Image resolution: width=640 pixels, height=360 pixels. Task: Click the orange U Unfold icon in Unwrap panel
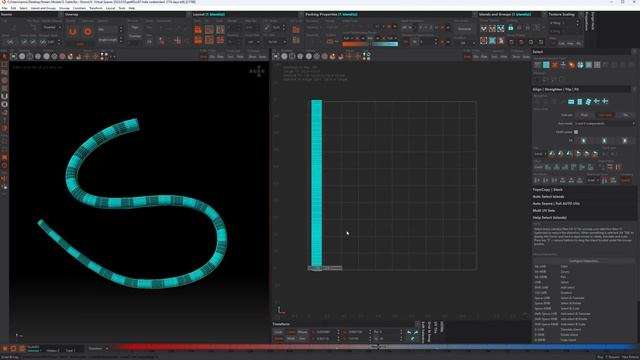73,31
